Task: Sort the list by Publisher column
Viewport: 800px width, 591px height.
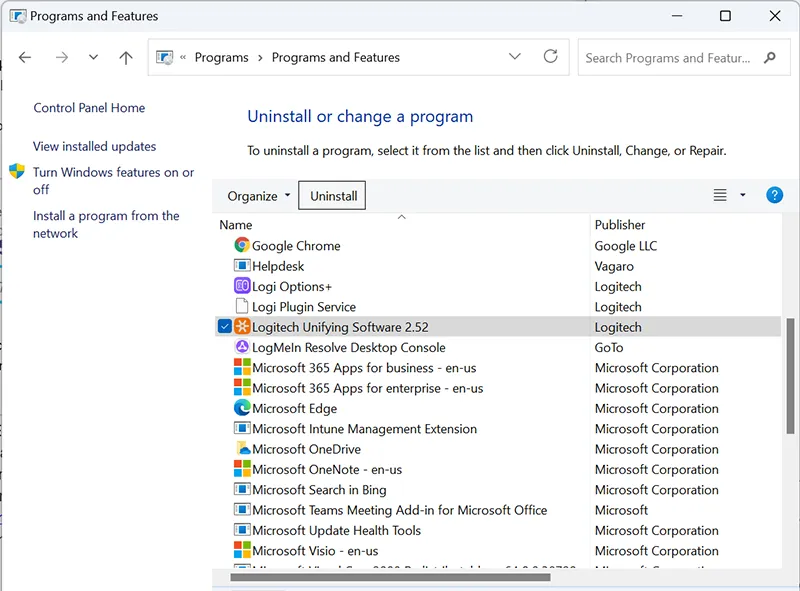Action: click(x=620, y=225)
